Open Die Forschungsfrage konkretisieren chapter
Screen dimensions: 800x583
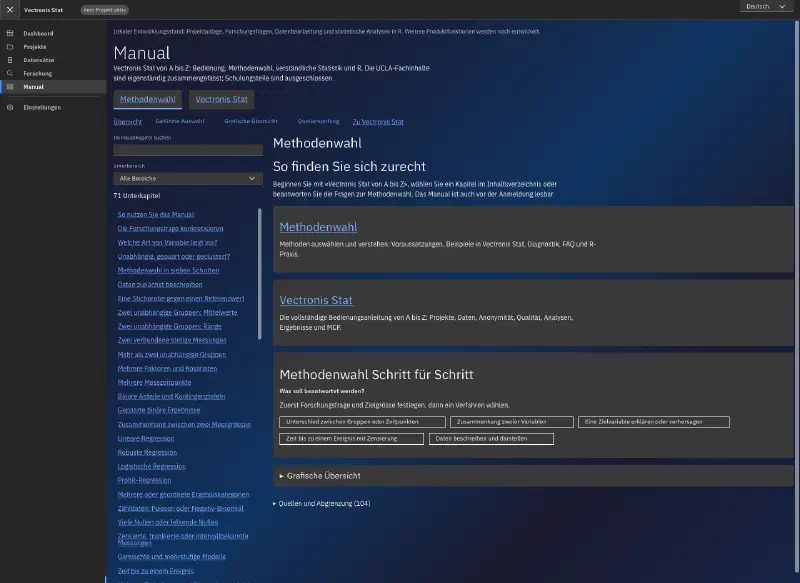(x=170, y=229)
